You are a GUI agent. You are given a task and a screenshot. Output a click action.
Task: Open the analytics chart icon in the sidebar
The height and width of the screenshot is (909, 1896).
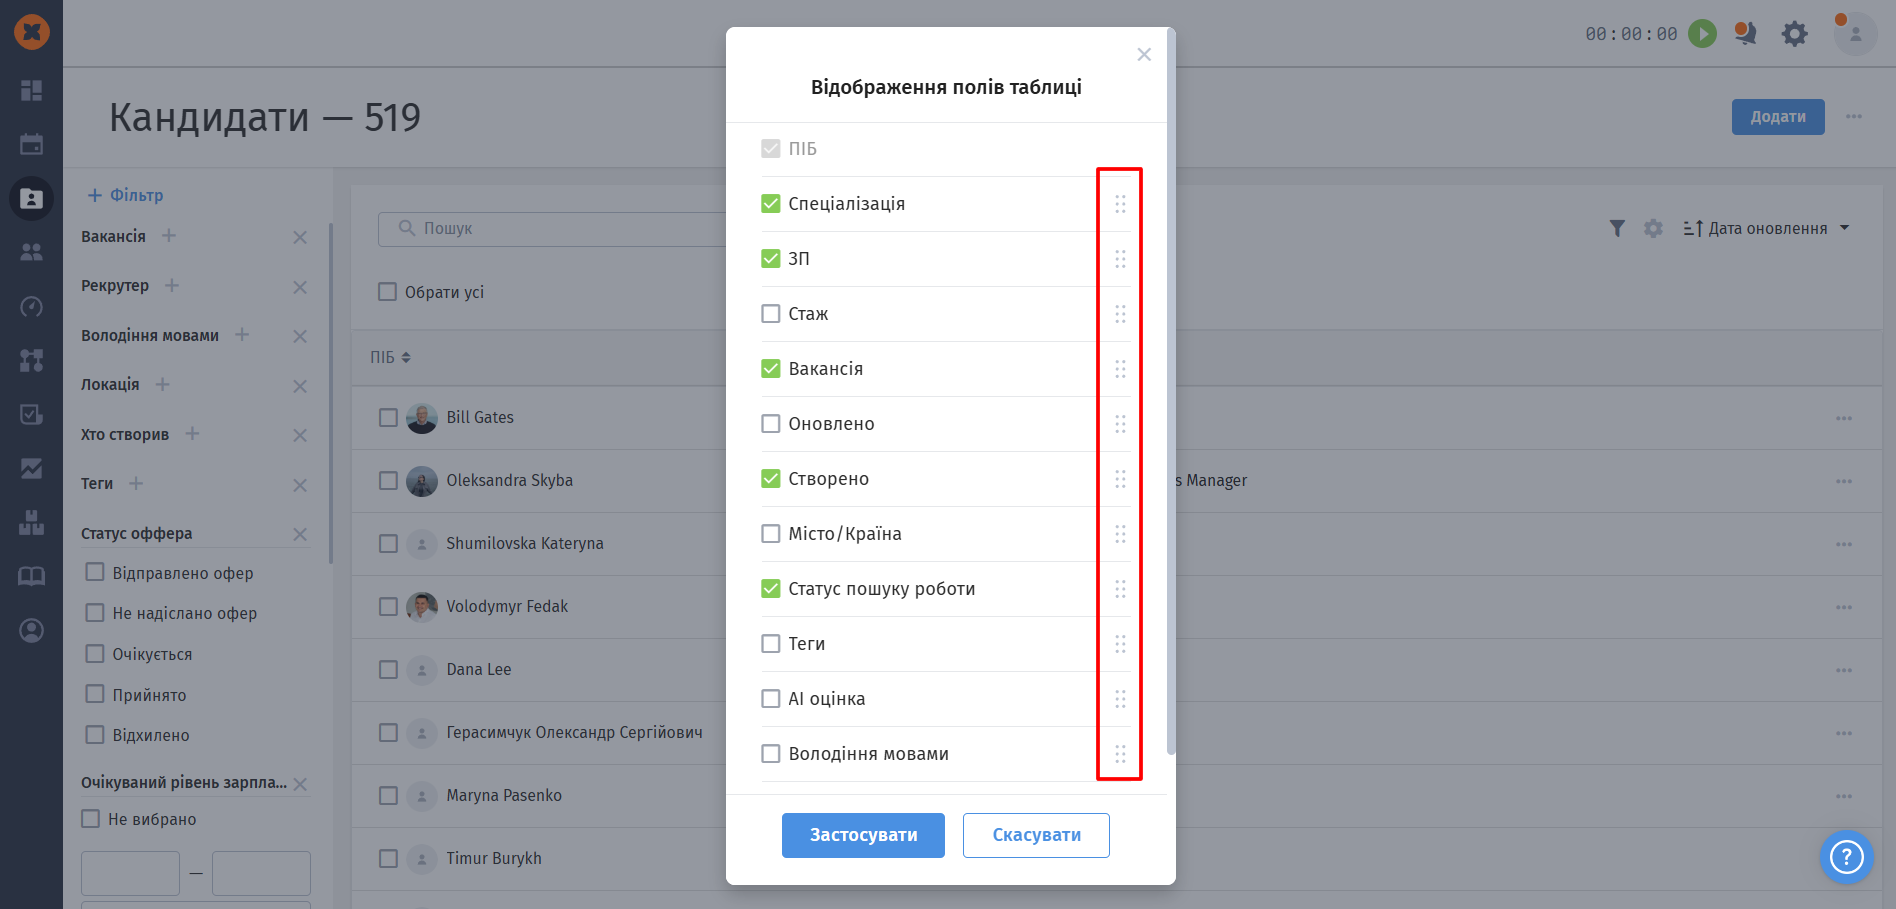(31, 468)
